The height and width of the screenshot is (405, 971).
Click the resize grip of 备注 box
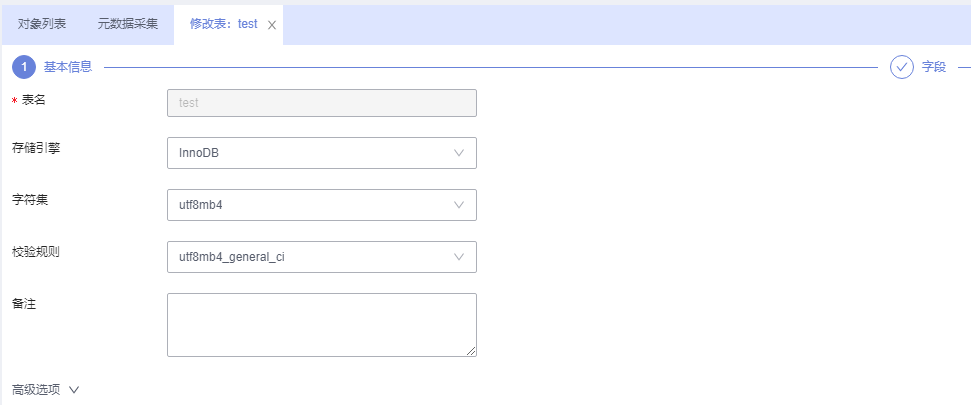(x=471, y=351)
